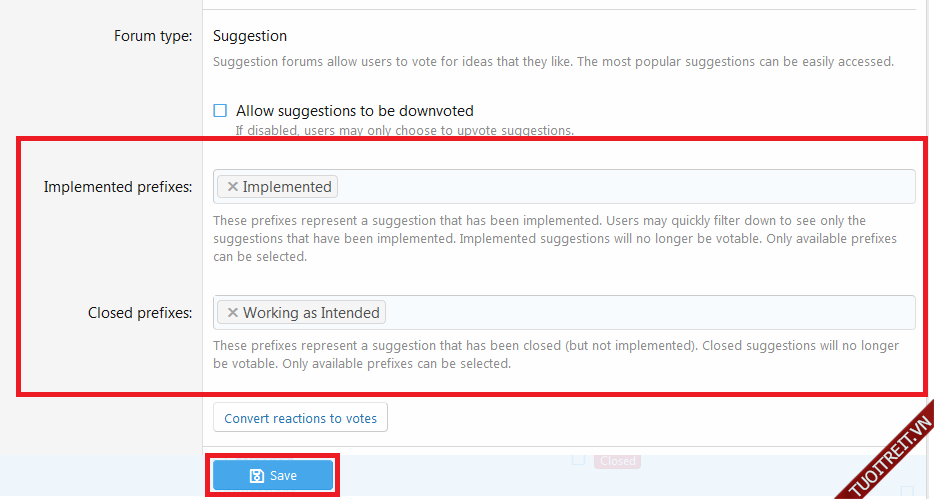Focus the Implemented prefixes input box
934x499 pixels.
click(x=620, y=187)
